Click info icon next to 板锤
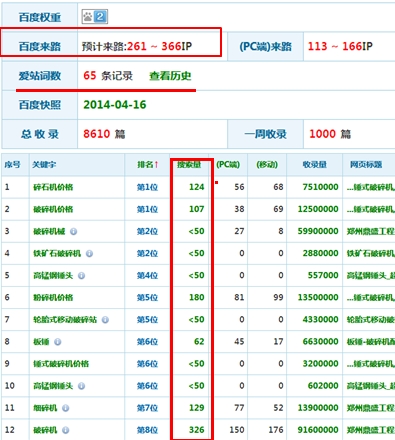The height and width of the screenshot is (440, 395). 58,342
